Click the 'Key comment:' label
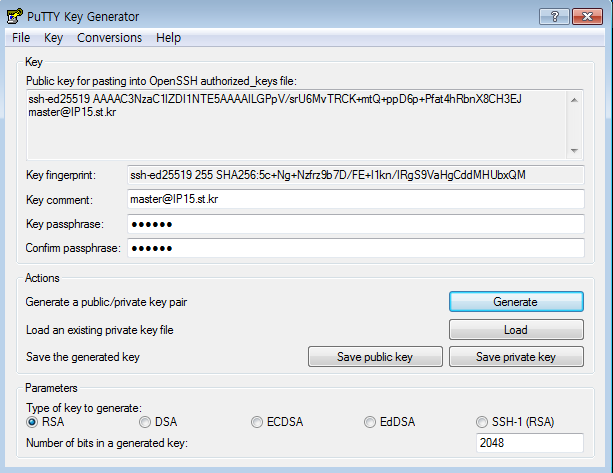 point(59,200)
